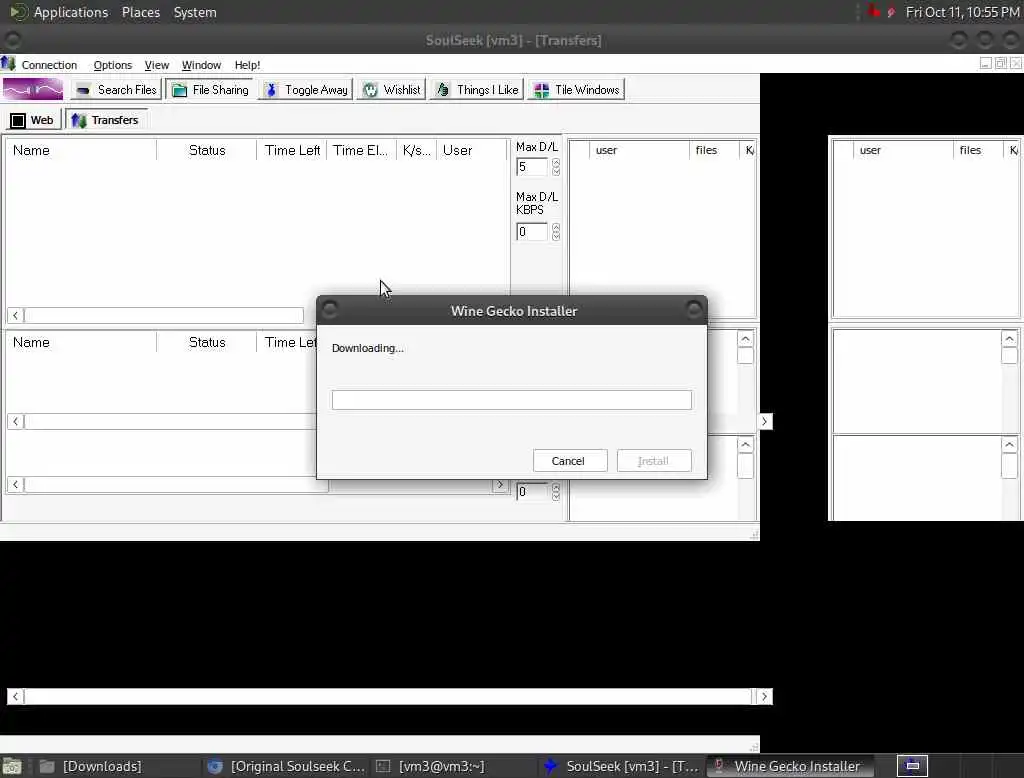Click the Max D/L KBPS value field
The image size is (1024, 778).
click(532, 231)
